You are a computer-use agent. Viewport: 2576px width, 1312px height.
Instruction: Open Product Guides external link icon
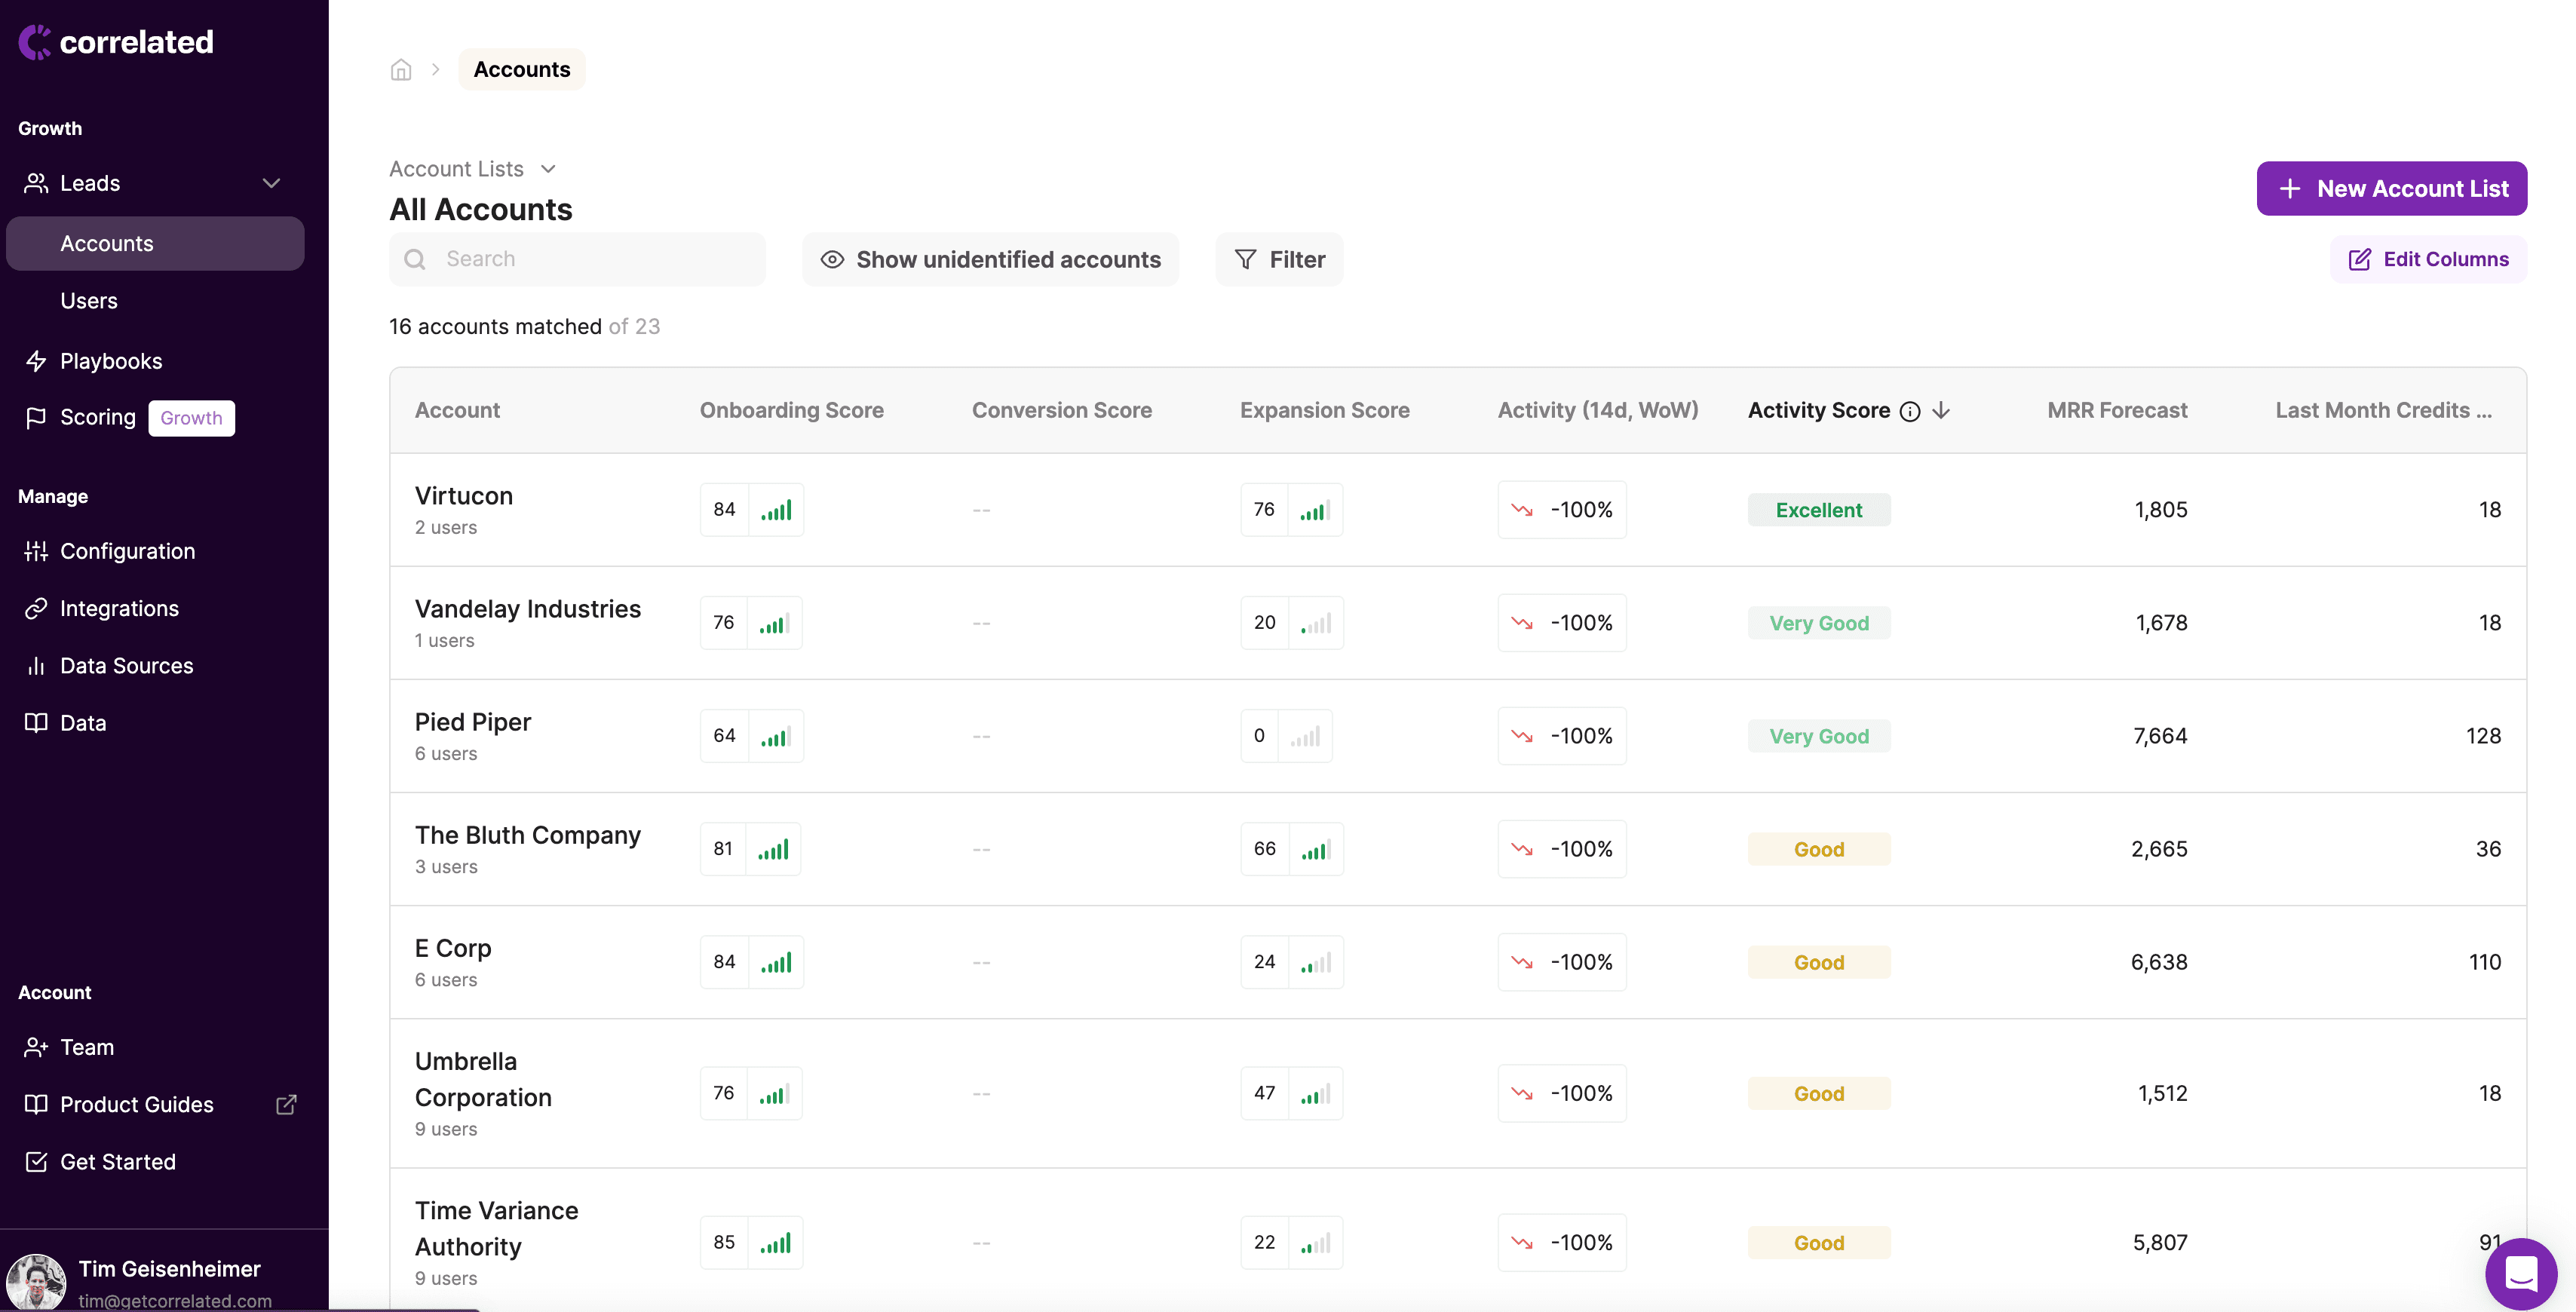(286, 1104)
